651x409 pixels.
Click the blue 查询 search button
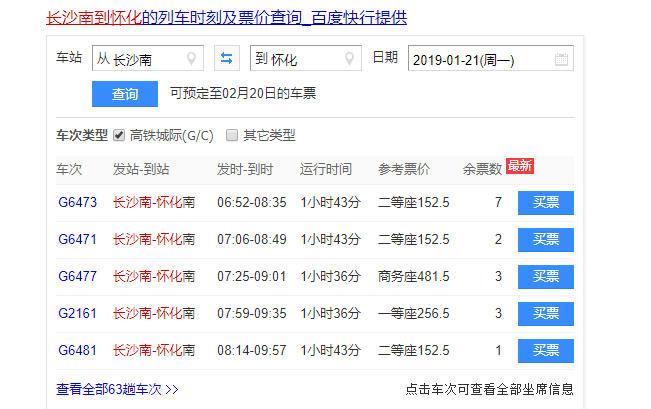(125, 94)
